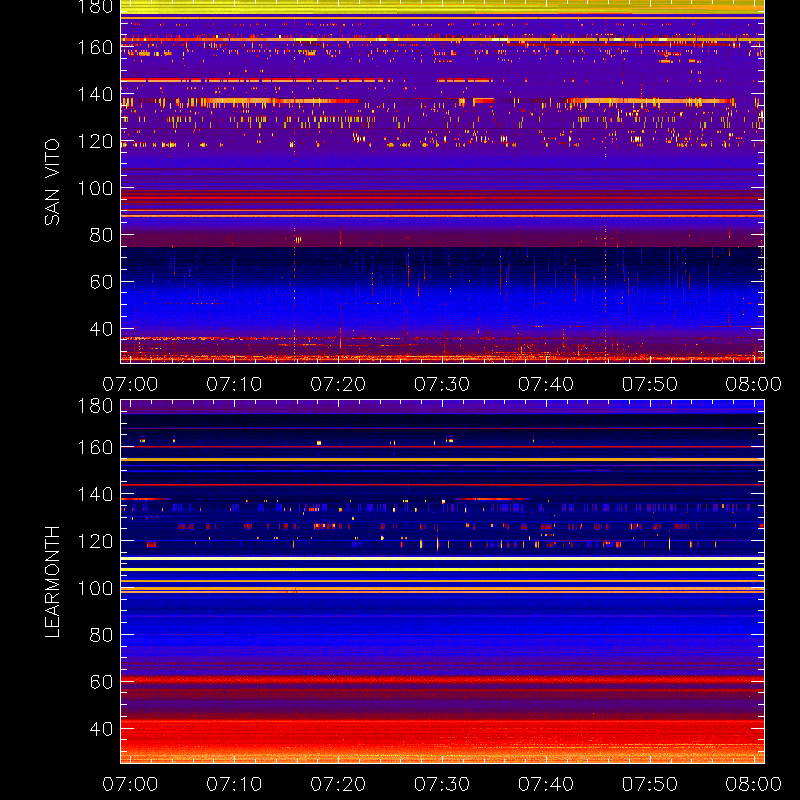Click 07:30 under the San Vito spectrogram

(x=442, y=384)
